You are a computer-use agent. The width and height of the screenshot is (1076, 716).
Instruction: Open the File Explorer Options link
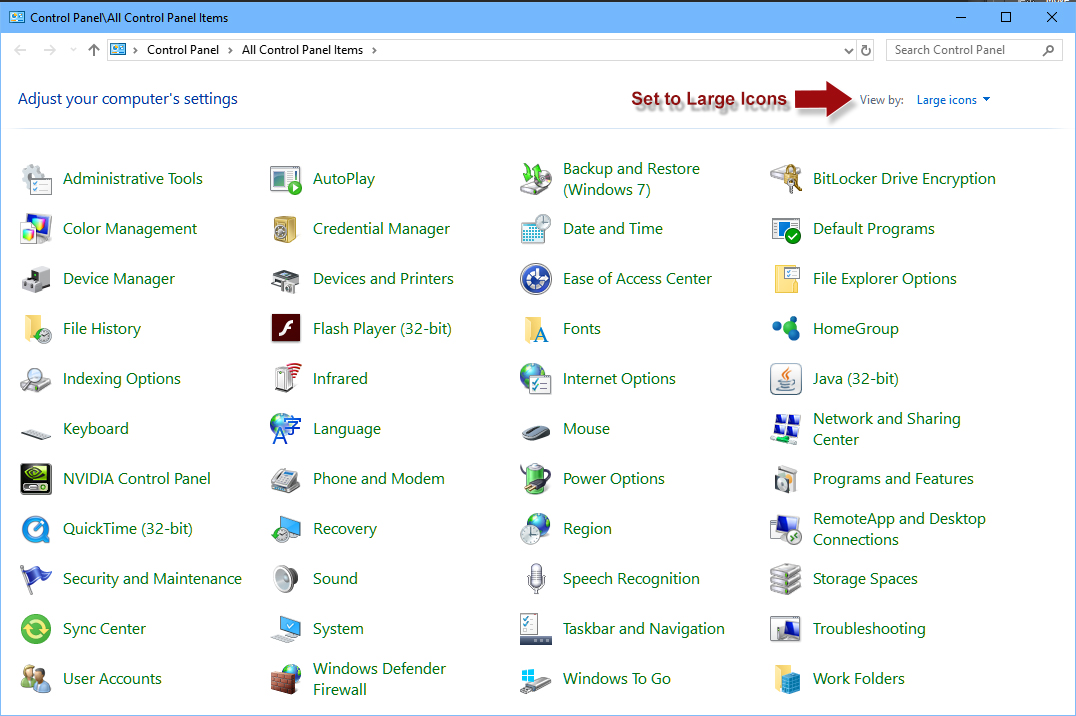pos(885,279)
